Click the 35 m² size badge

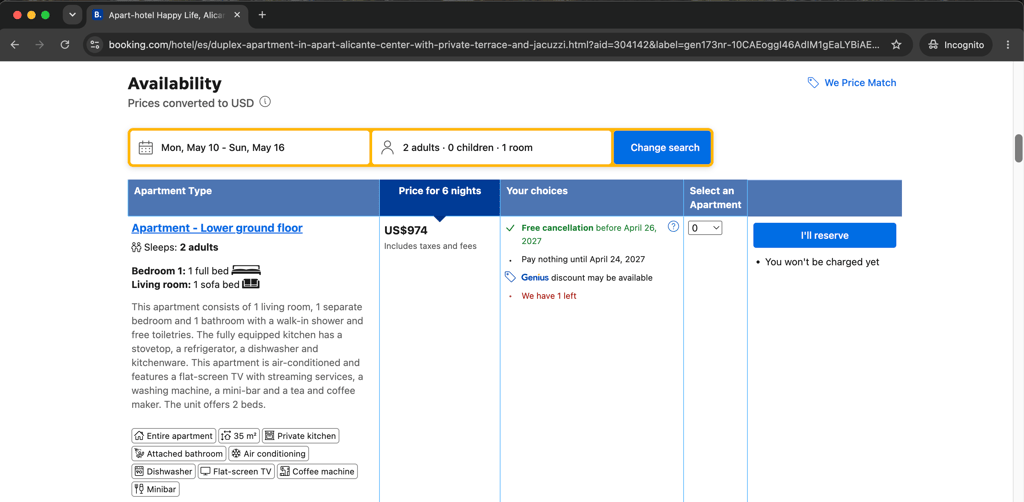pos(239,436)
